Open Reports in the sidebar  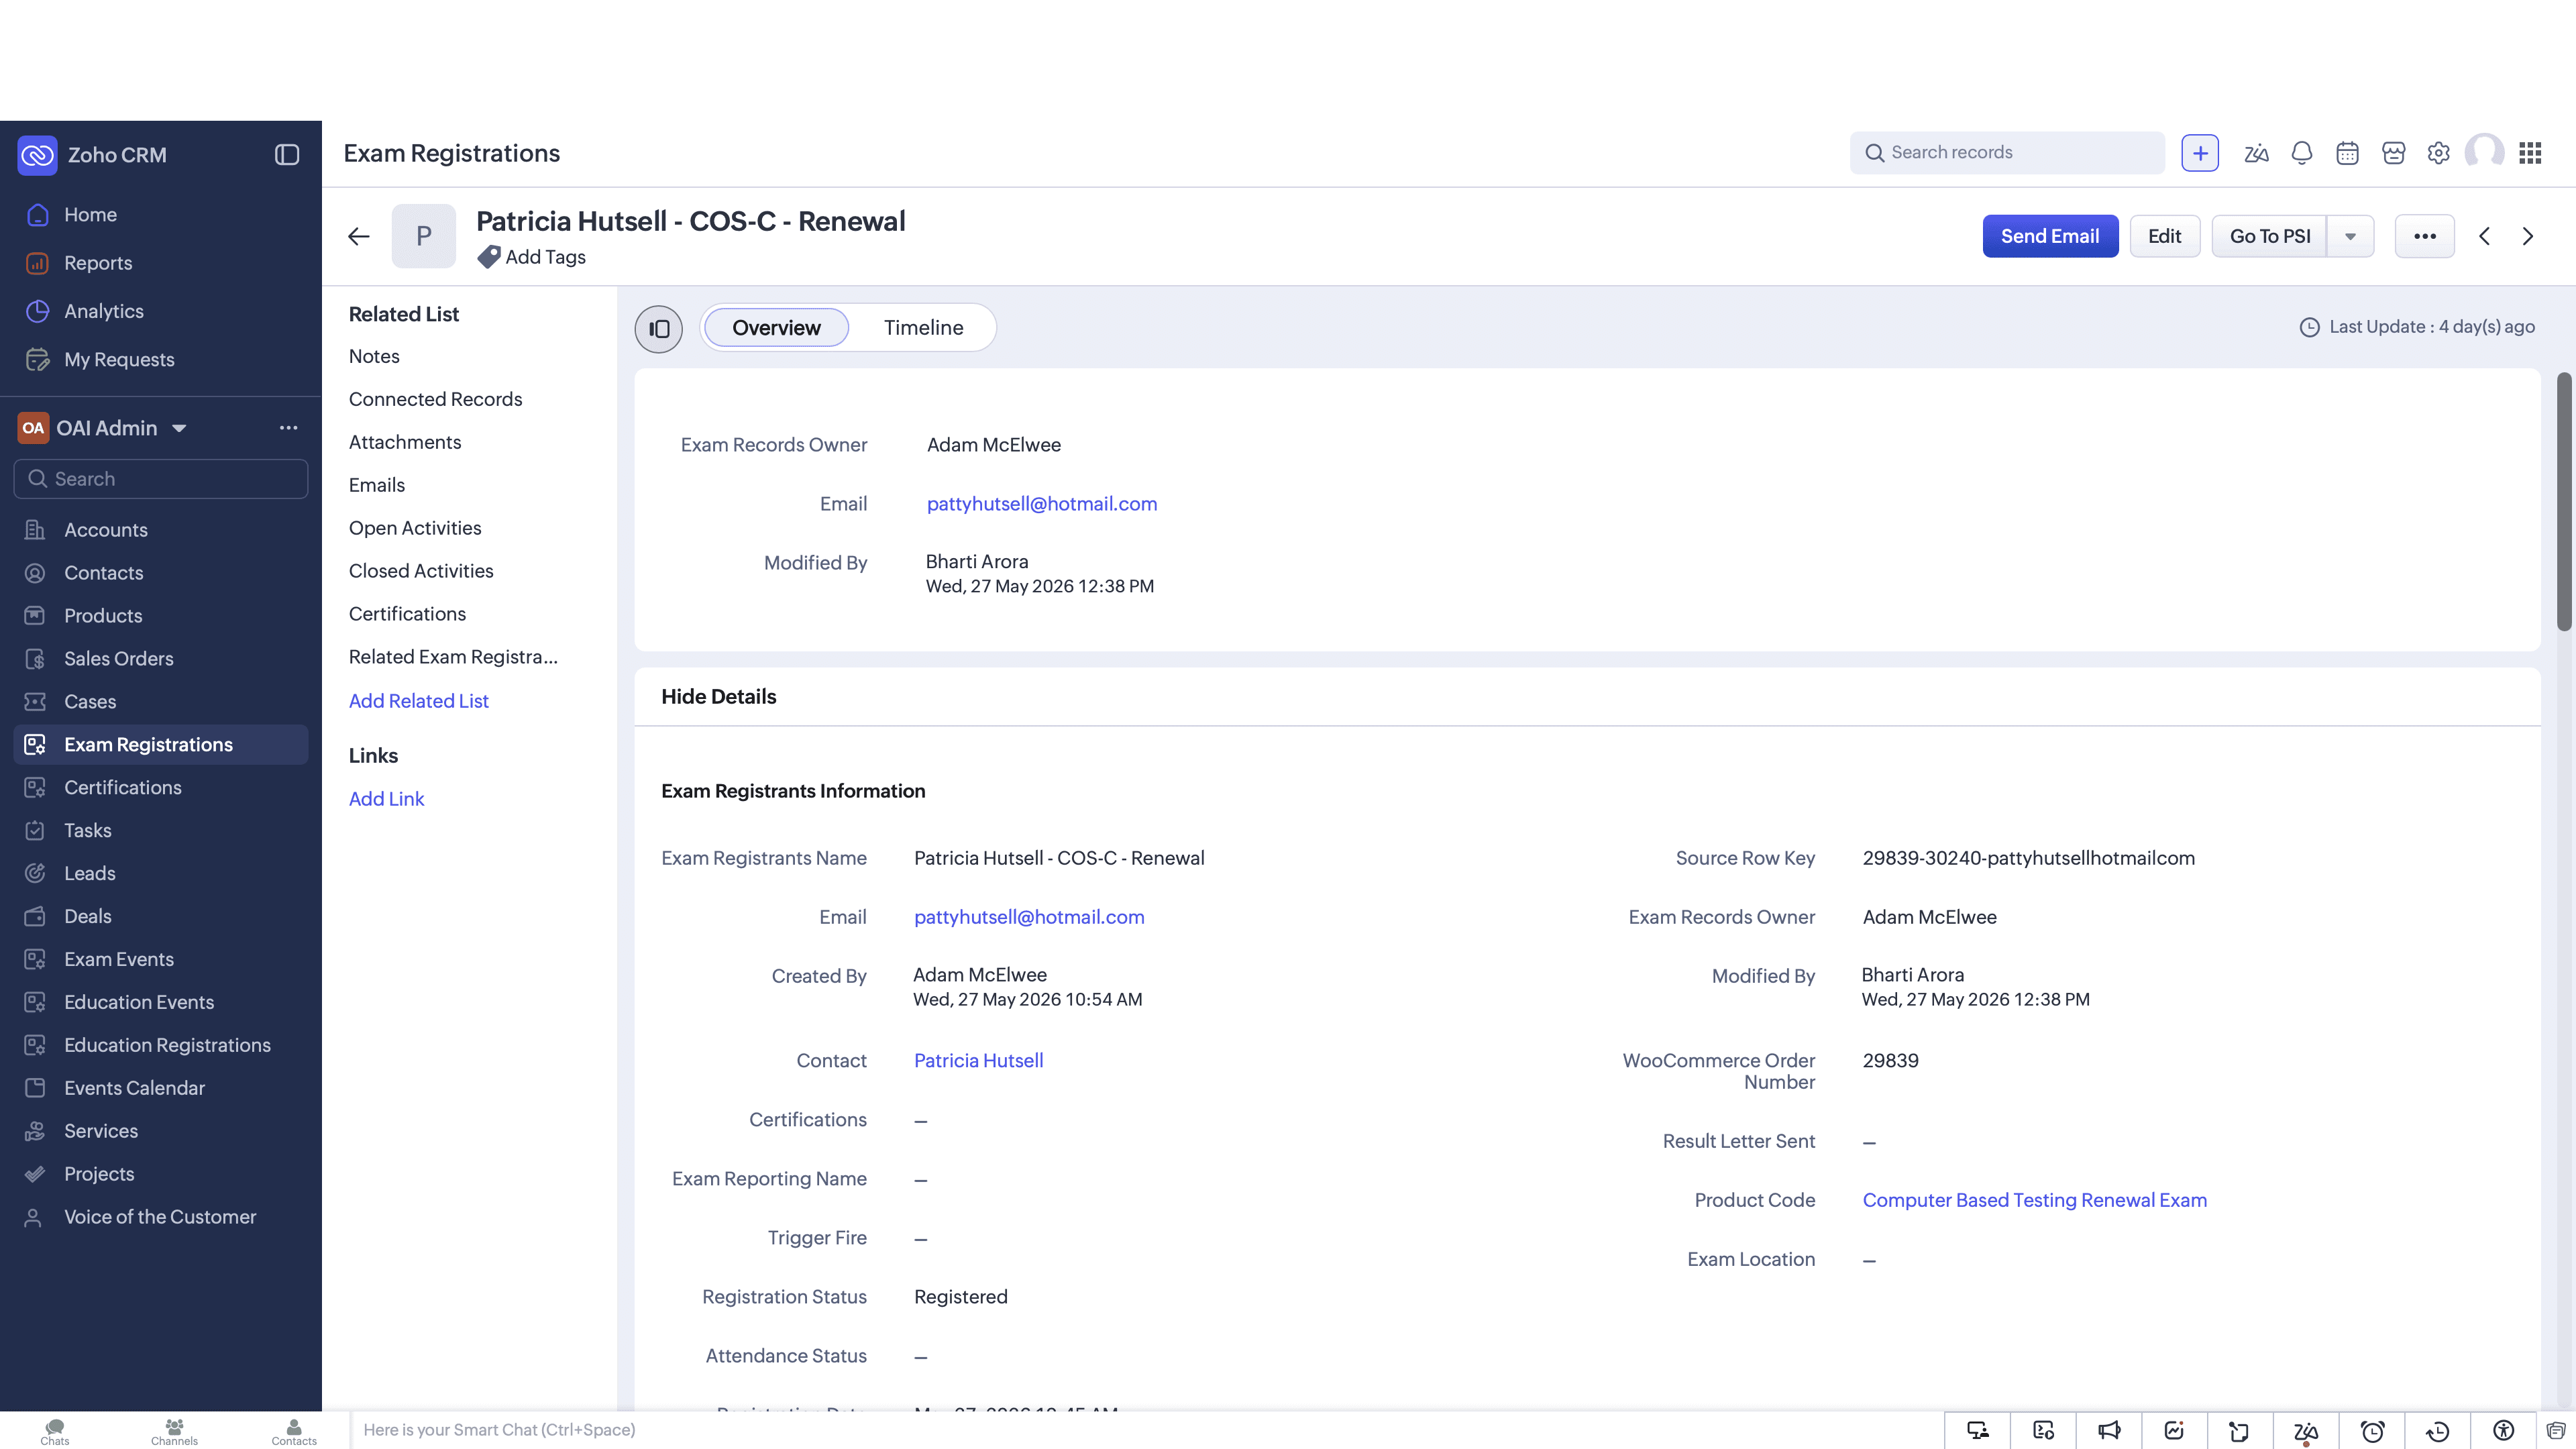(161, 263)
